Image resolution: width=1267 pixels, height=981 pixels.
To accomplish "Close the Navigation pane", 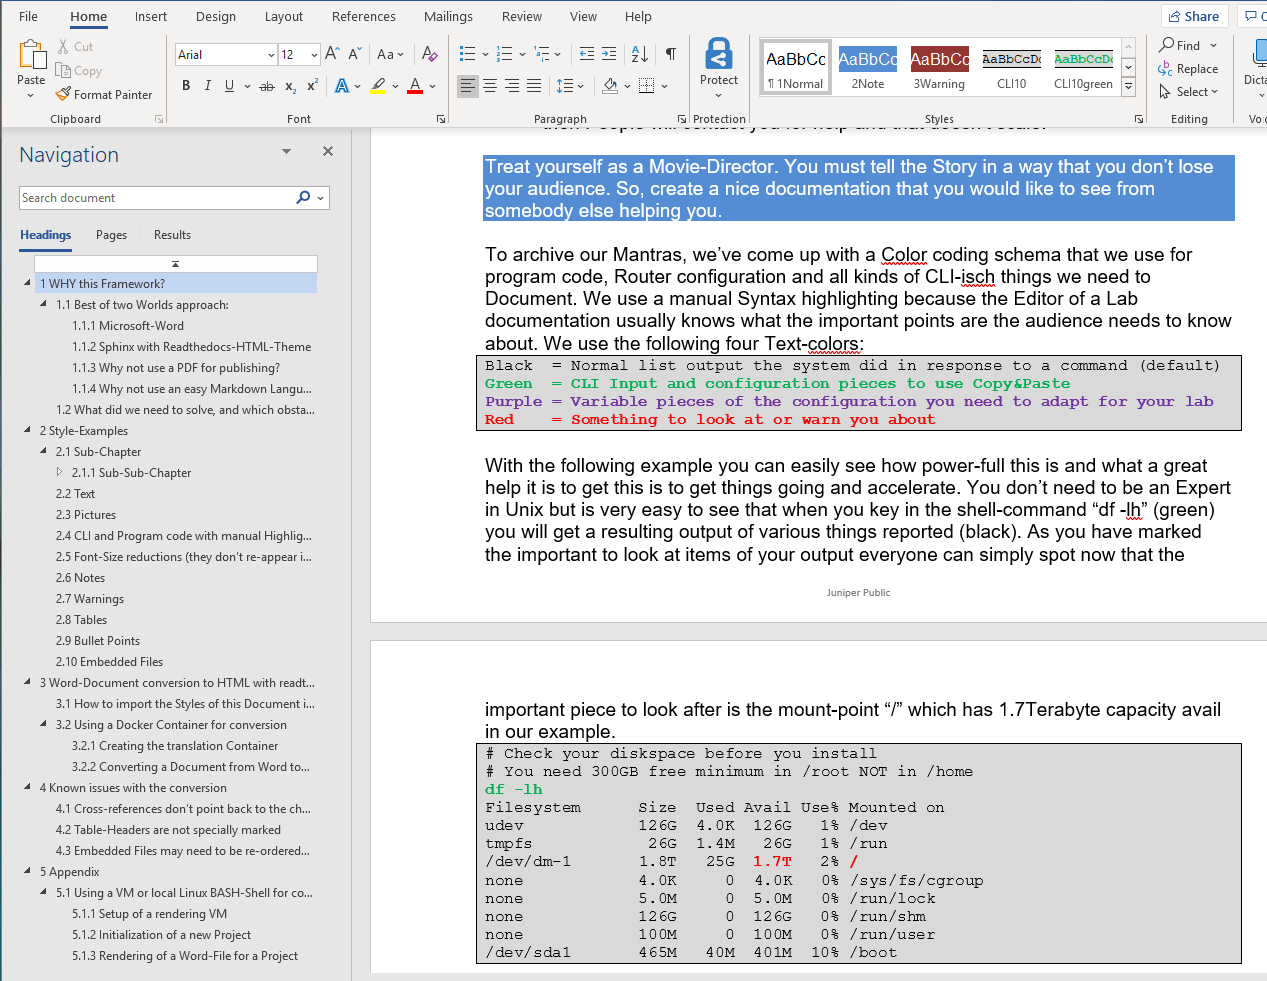I will tap(328, 151).
